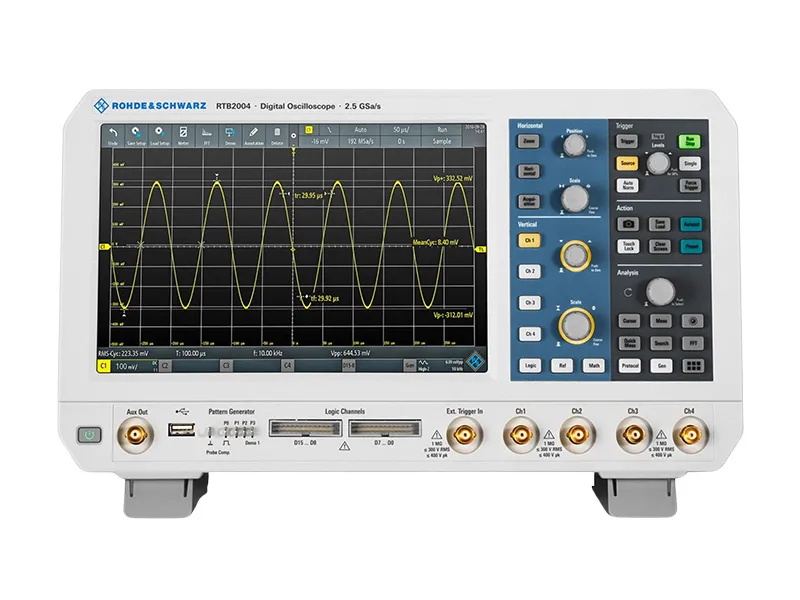Open the 192 MSa/s sample rate field
Screen dimensions: 800x600
click(x=360, y=141)
